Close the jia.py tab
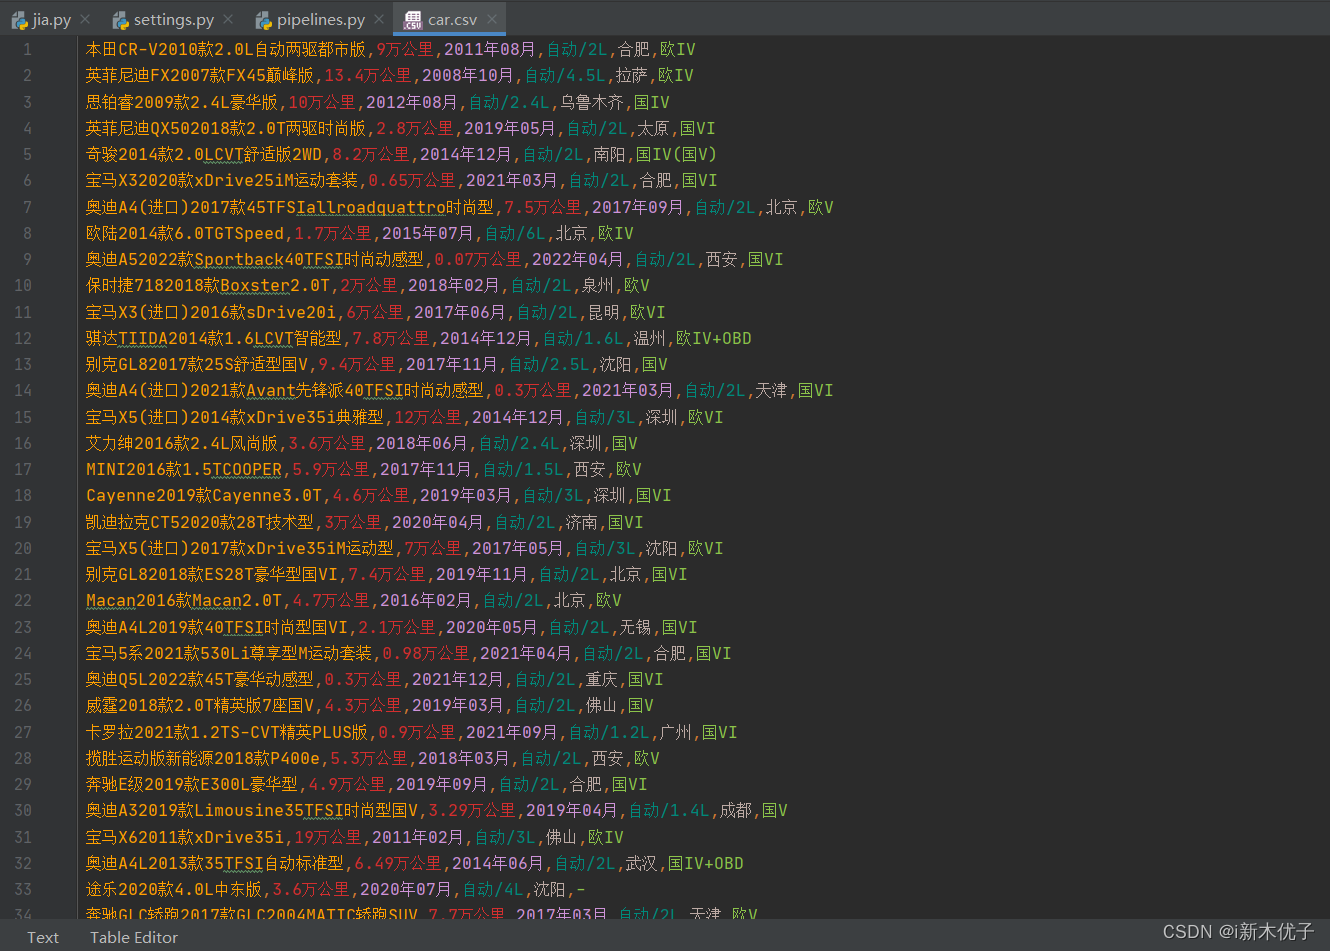 85,19
